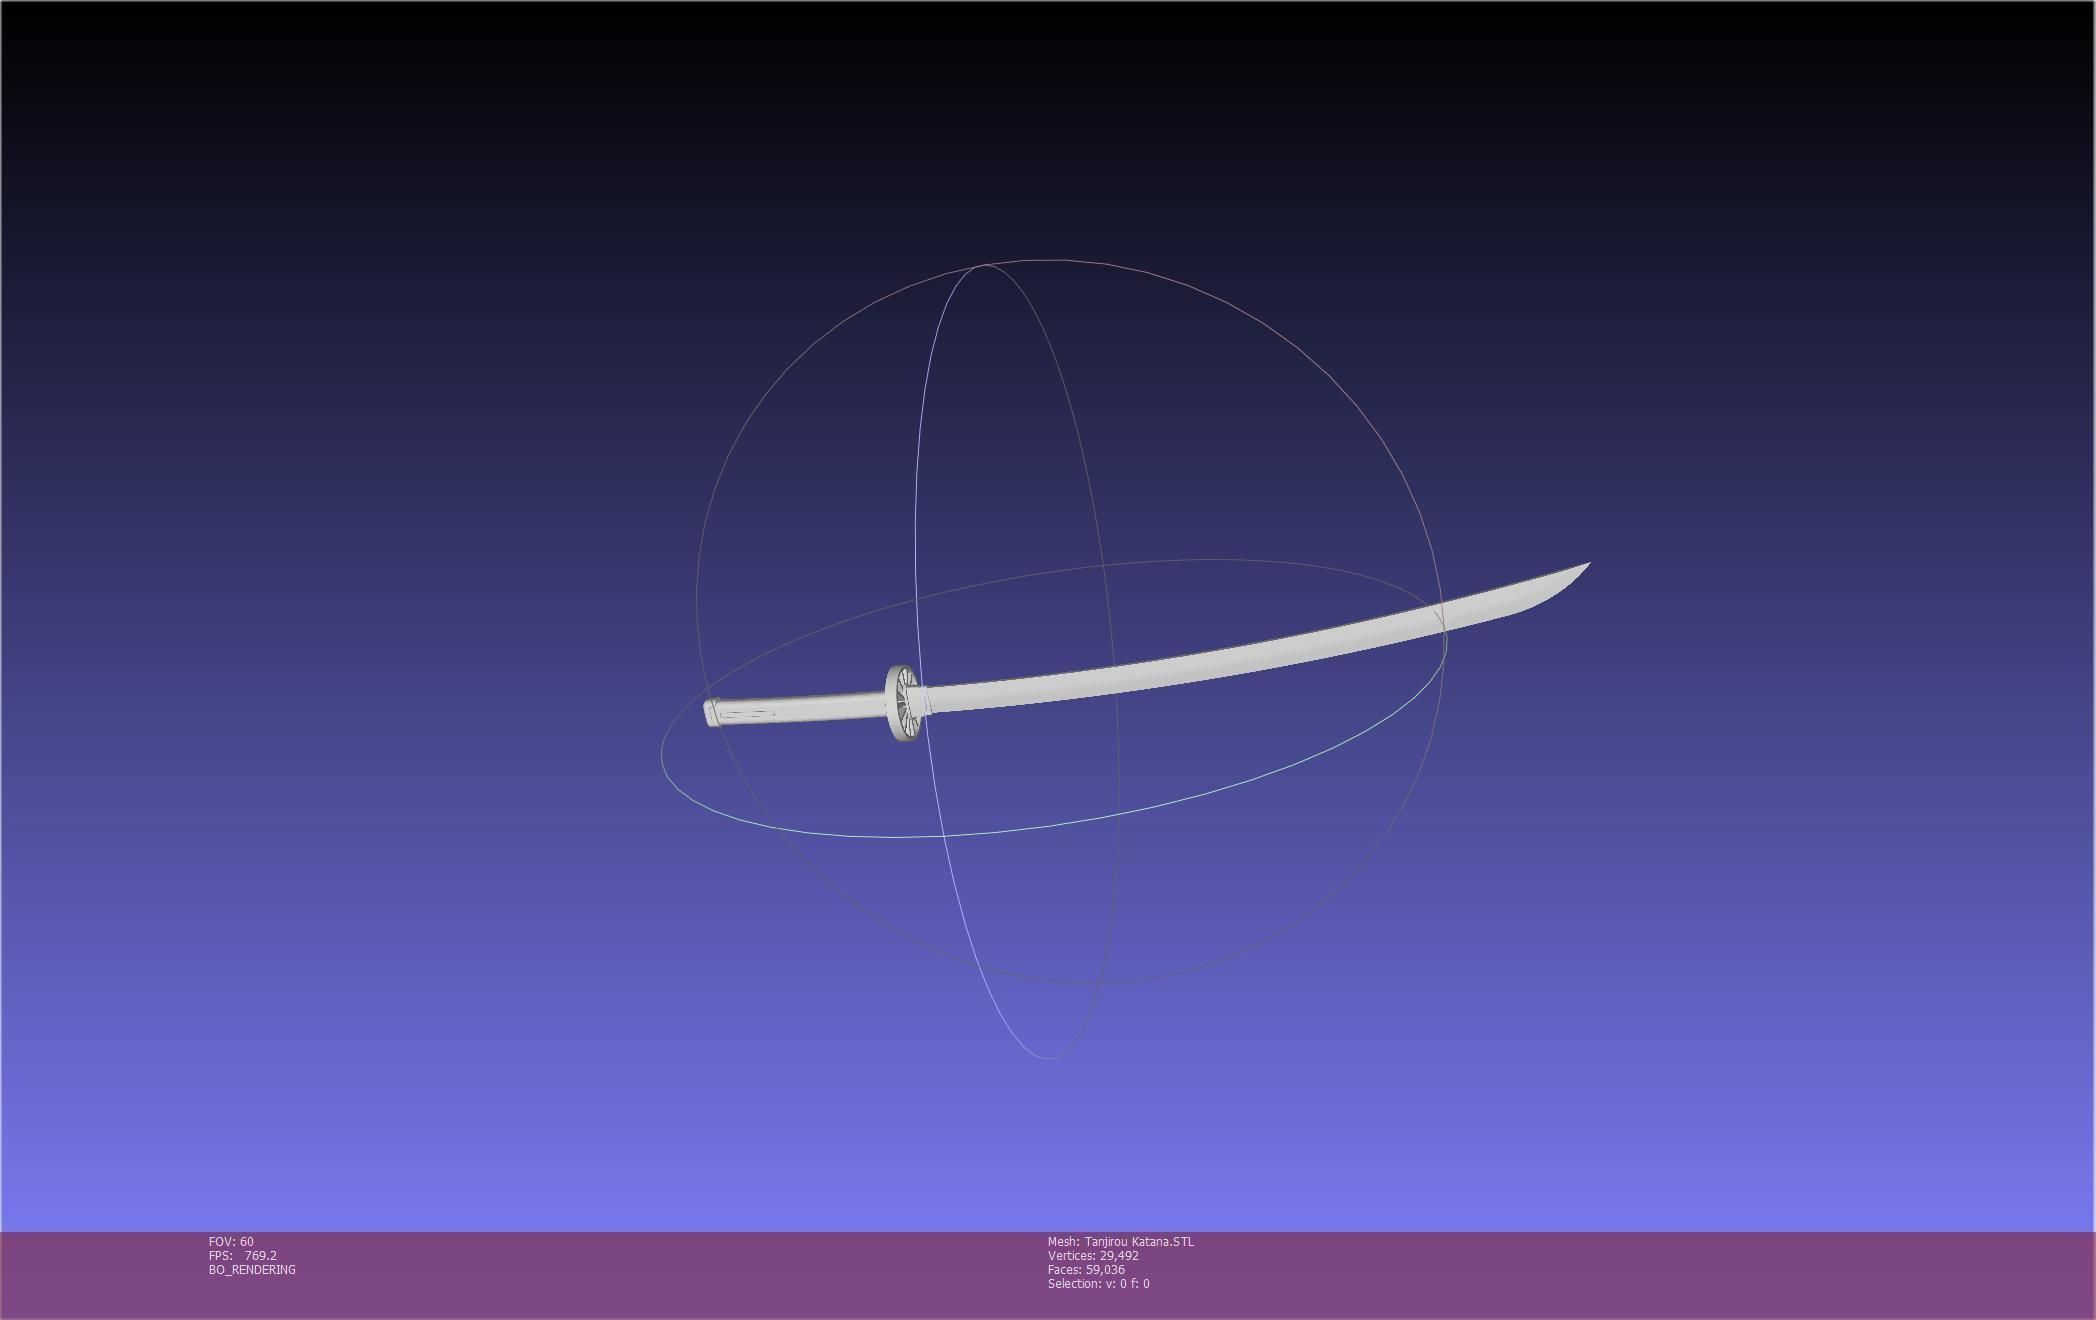Click the 'FOV: 60' readout
The height and width of the screenshot is (1320, 2096).
tap(231, 1242)
